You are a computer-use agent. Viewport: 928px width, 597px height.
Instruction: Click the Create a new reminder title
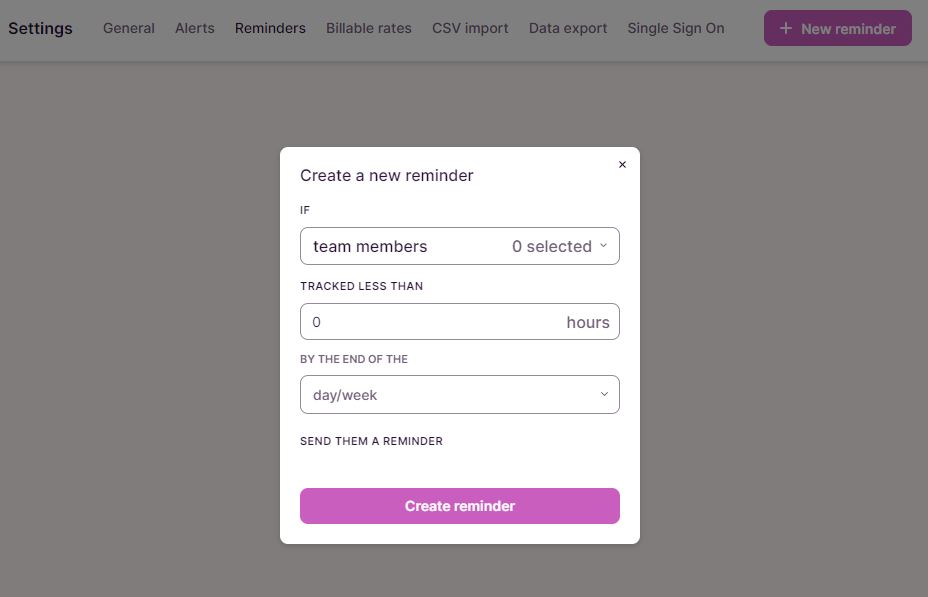click(x=387, y=176)
